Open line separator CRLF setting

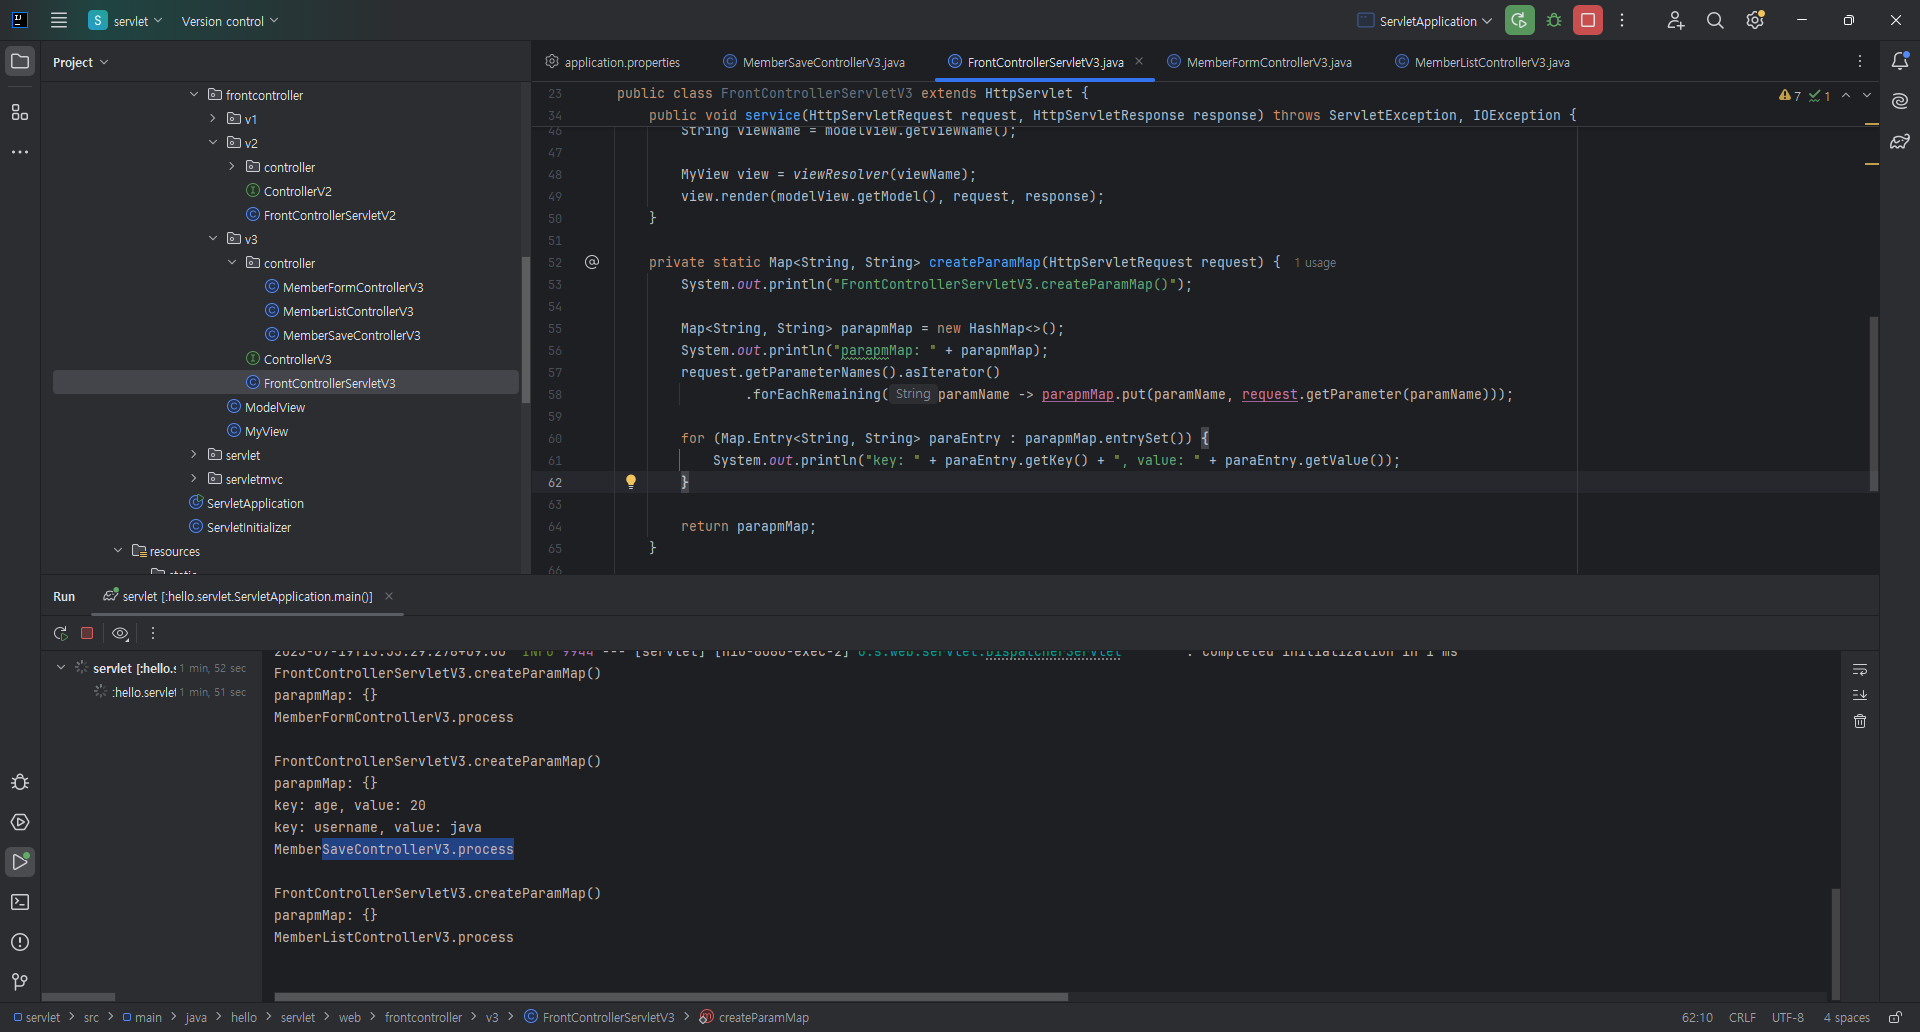(1742, 1017)
